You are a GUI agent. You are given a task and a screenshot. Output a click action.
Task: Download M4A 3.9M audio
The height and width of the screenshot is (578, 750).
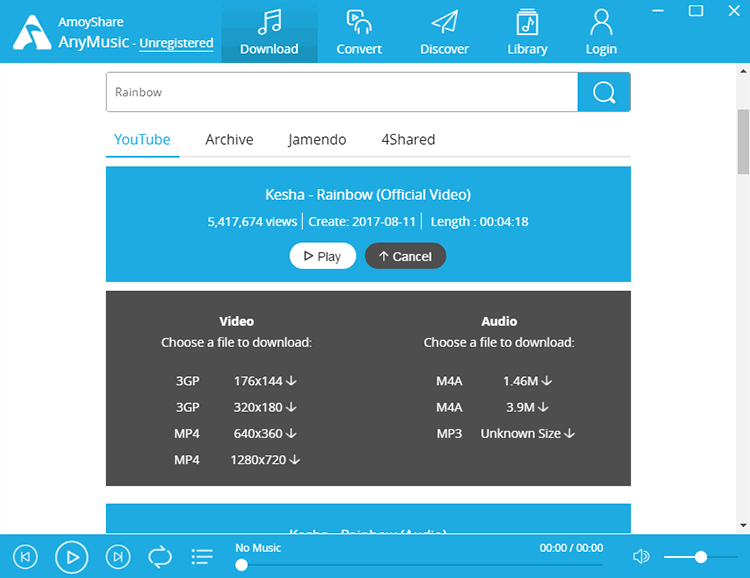(x=528, y=408)
